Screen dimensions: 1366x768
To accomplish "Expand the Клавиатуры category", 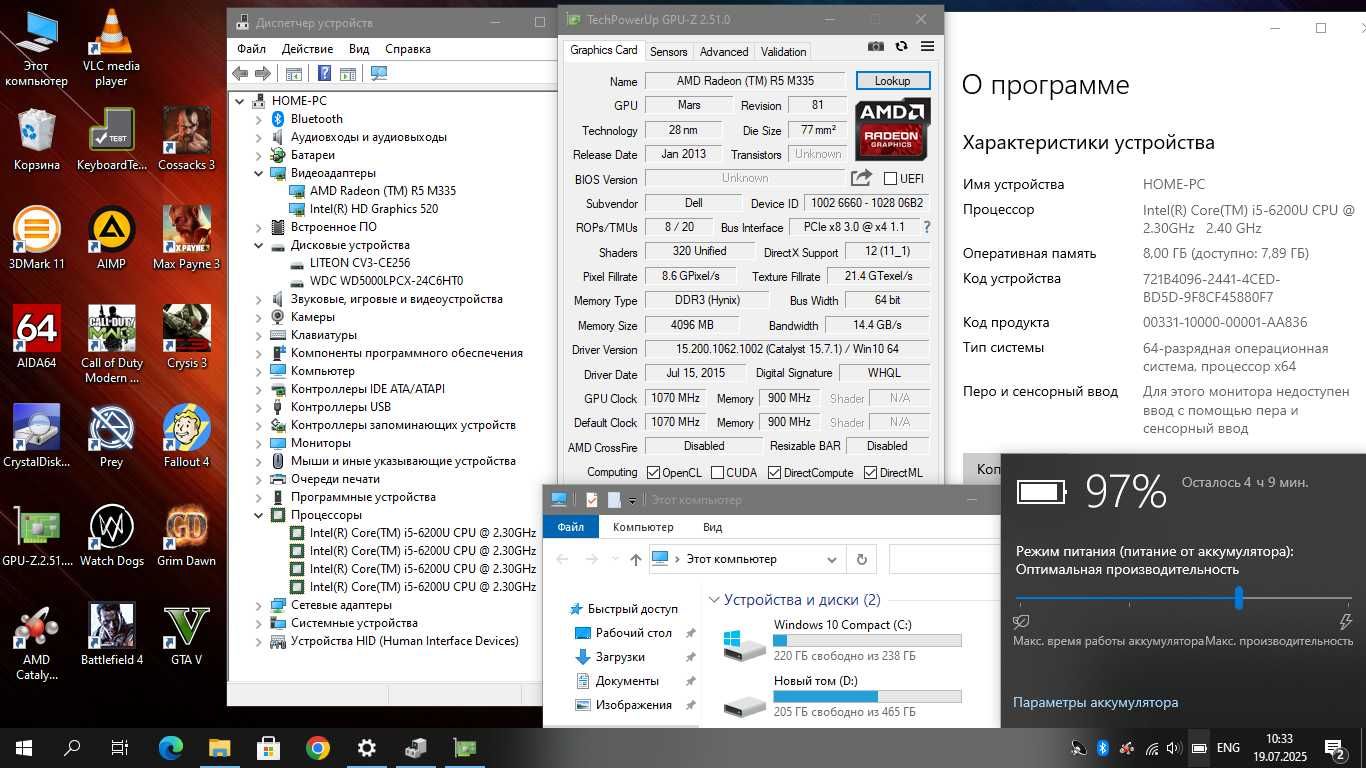I will [x=258, y=335].
